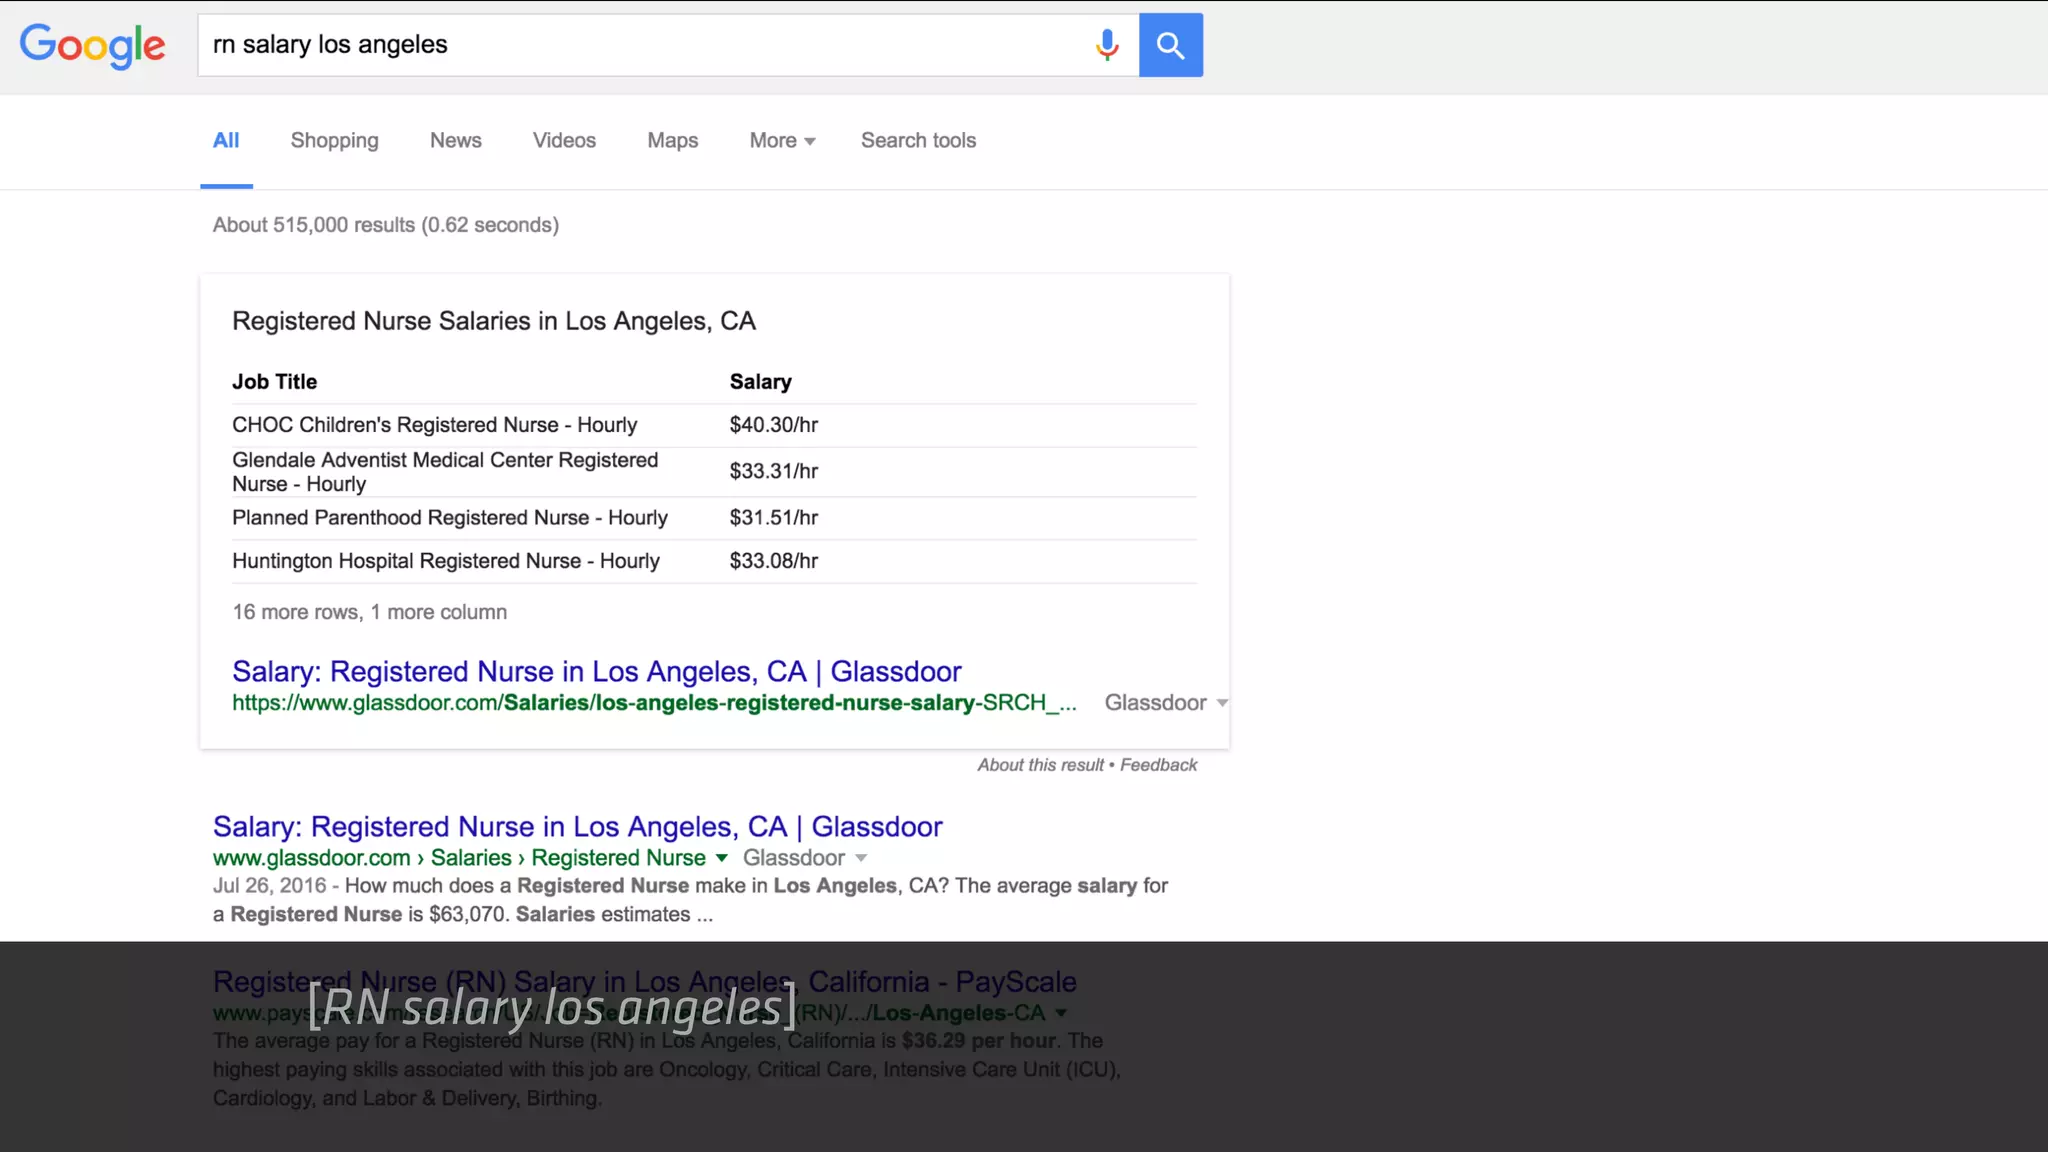Switch to the News tab

[455, 141]
